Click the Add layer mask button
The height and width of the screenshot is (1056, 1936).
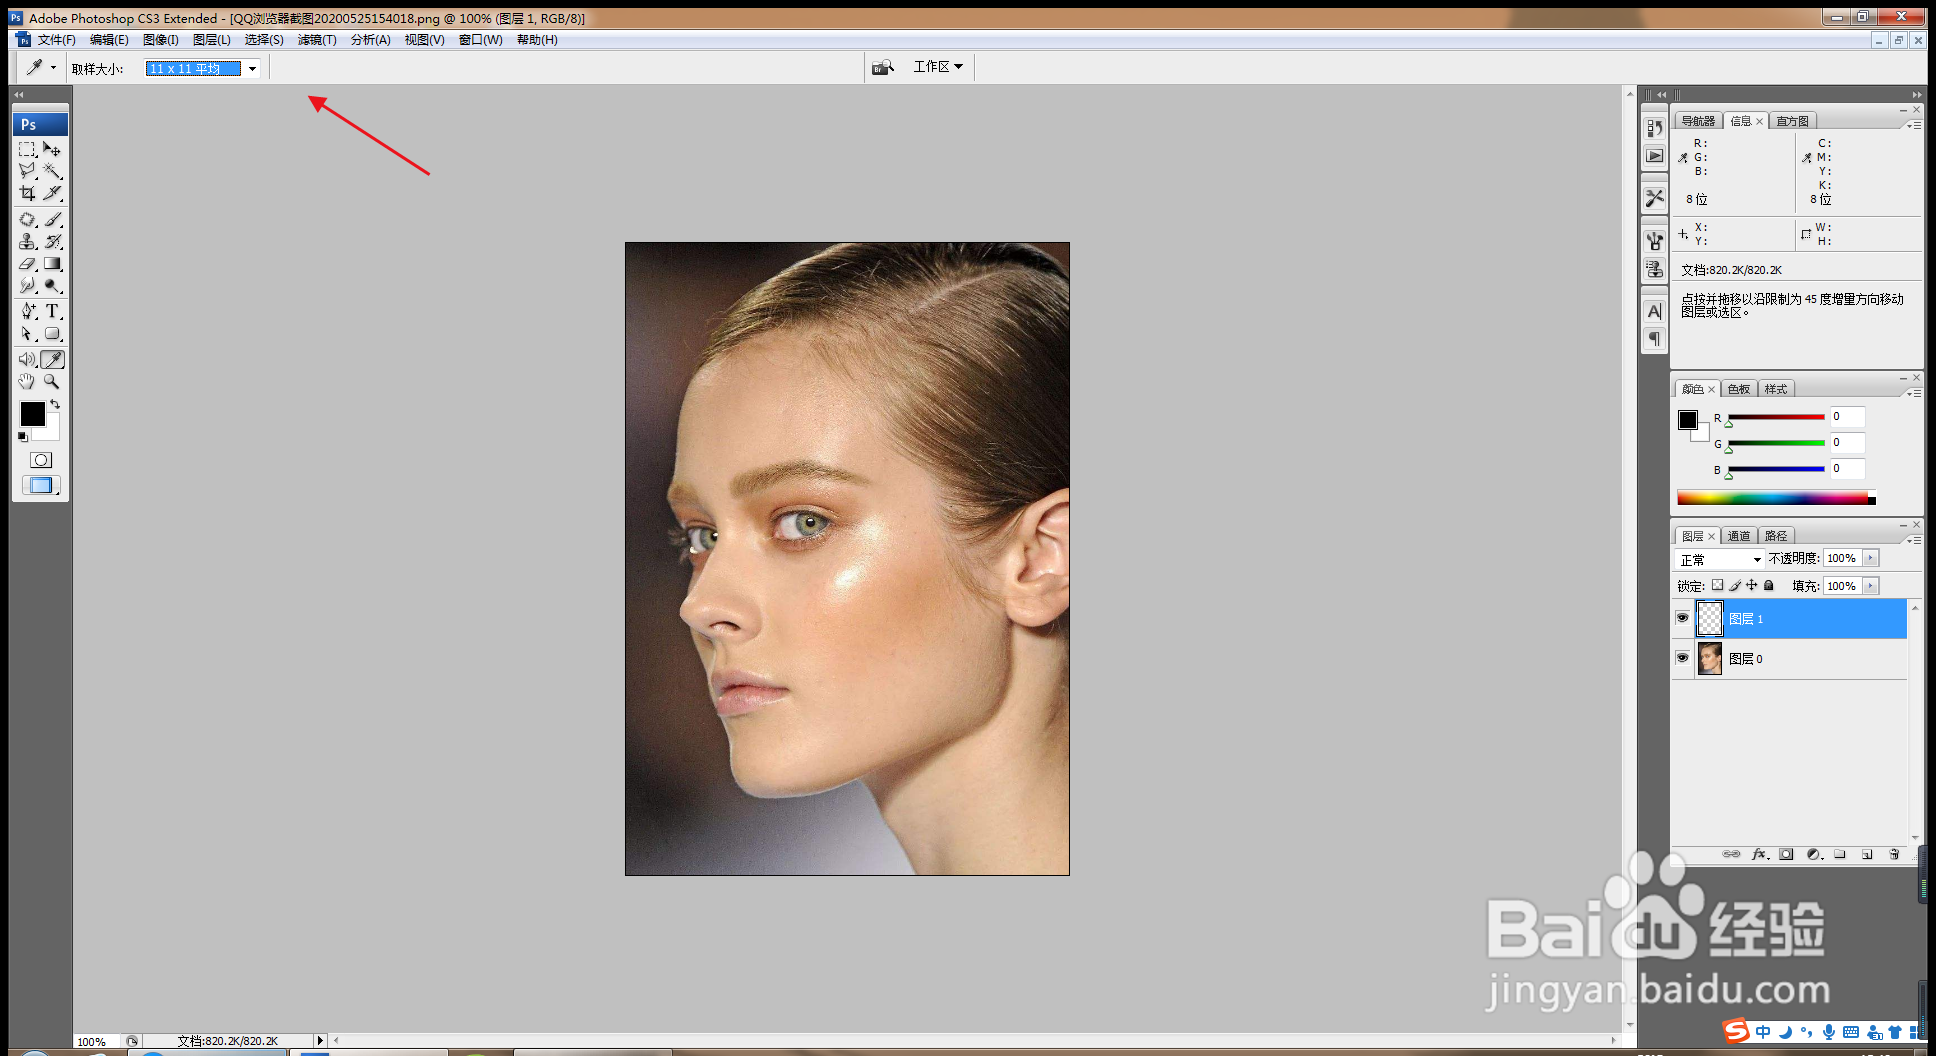pyautogui.click(x=1786, y=854)
